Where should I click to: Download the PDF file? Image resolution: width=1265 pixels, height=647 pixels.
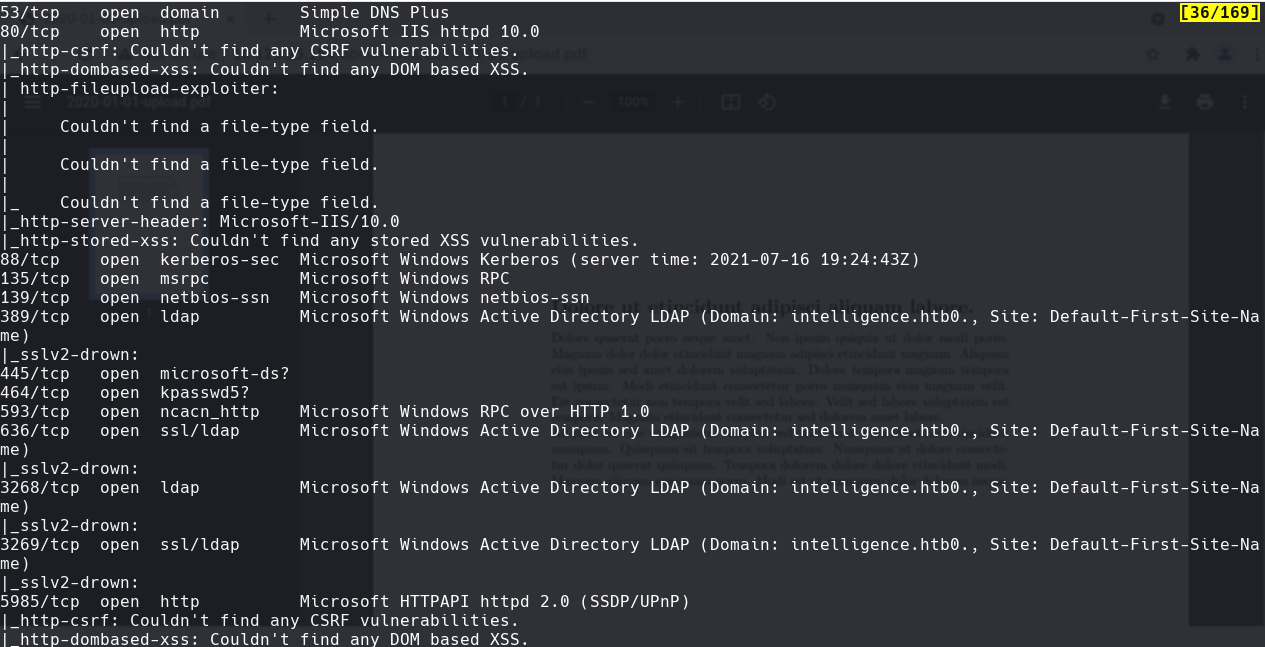pos(1166,102)
